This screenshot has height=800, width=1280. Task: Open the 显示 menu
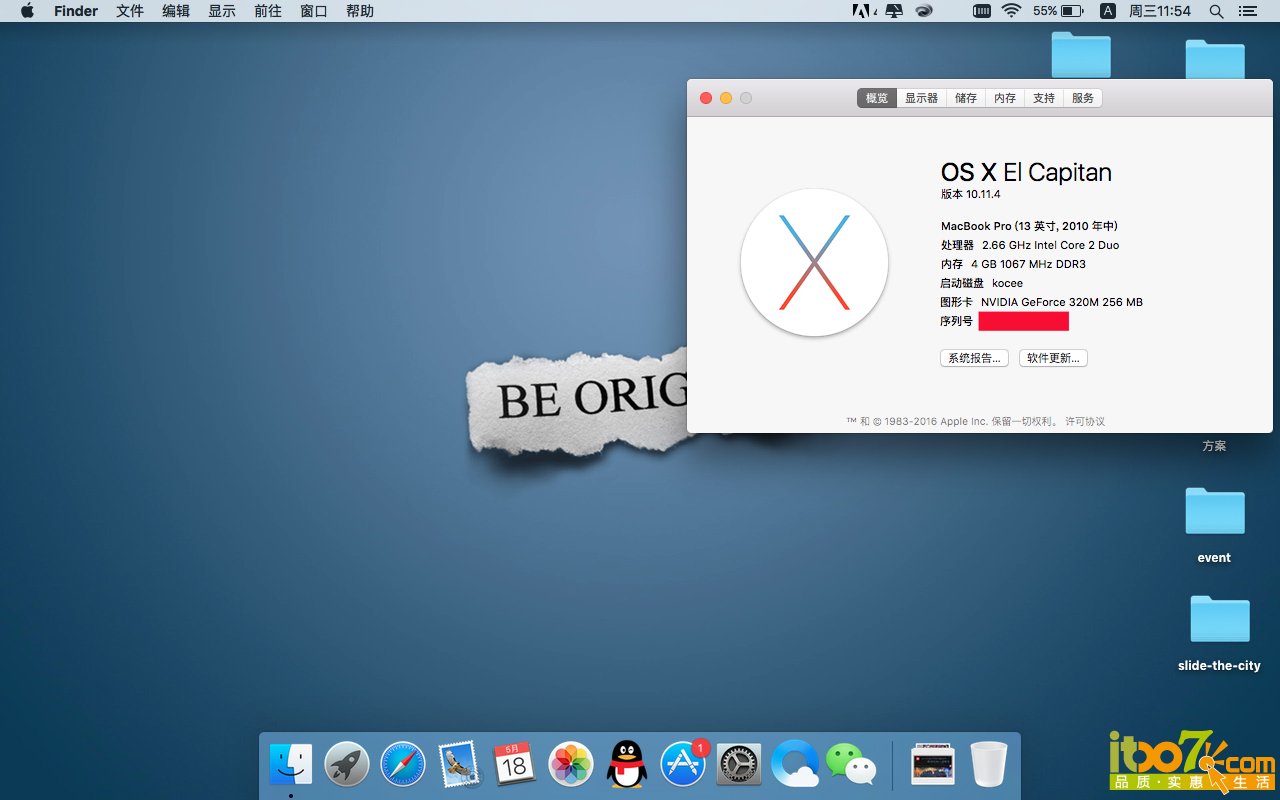222,11
